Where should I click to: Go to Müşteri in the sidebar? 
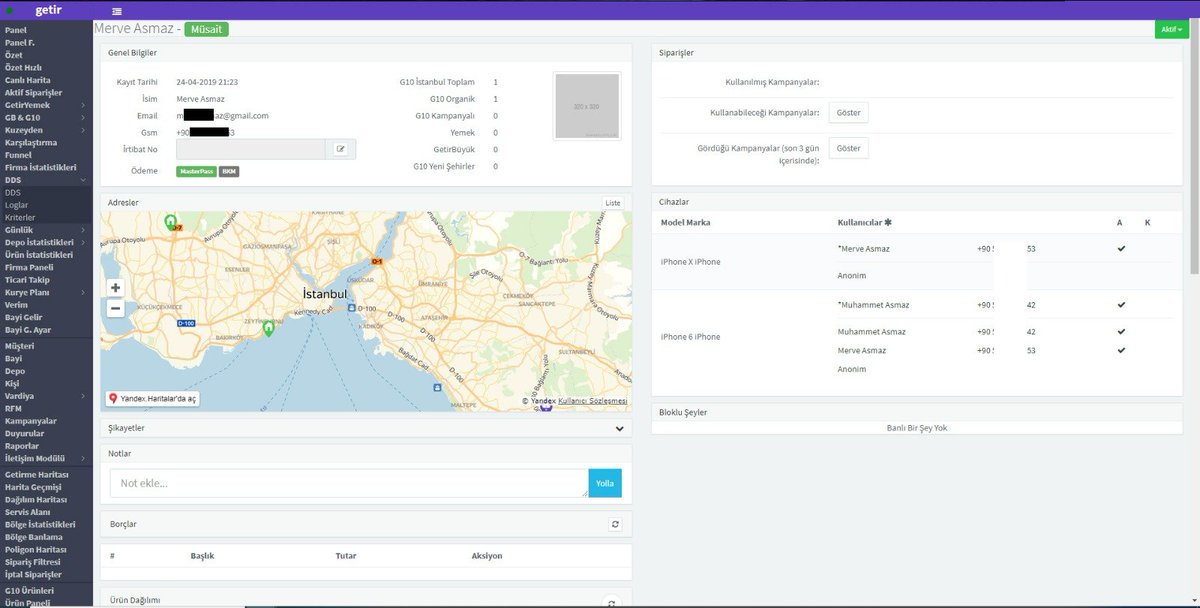(x=20, y=346)
